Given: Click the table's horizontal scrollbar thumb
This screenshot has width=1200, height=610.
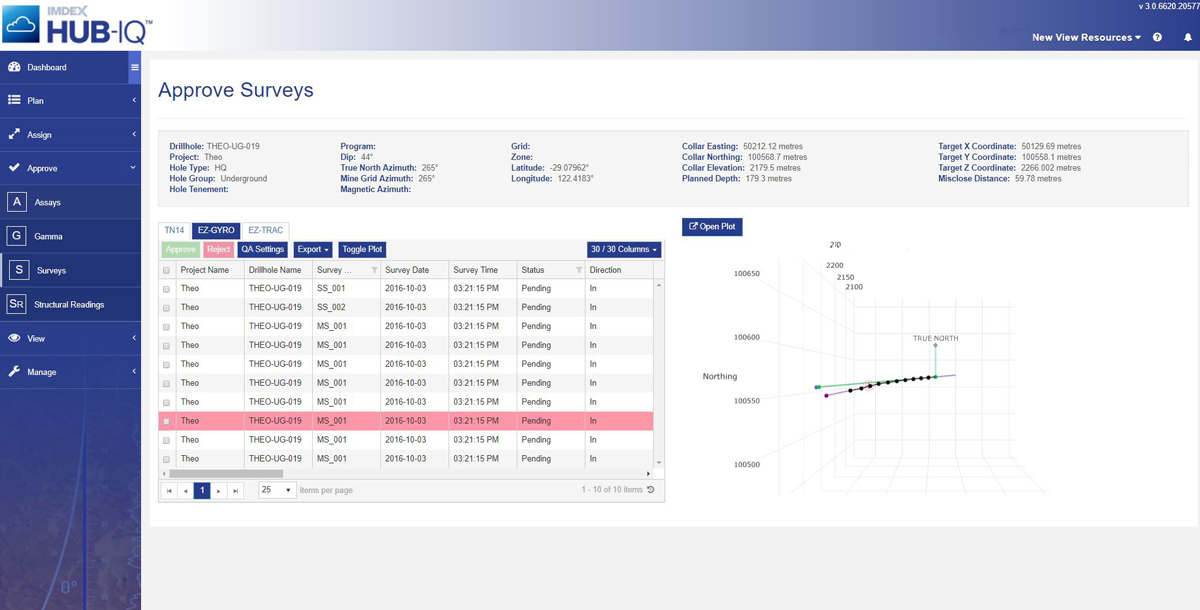Looking at the screenshot, I should (x=226, y=474).
